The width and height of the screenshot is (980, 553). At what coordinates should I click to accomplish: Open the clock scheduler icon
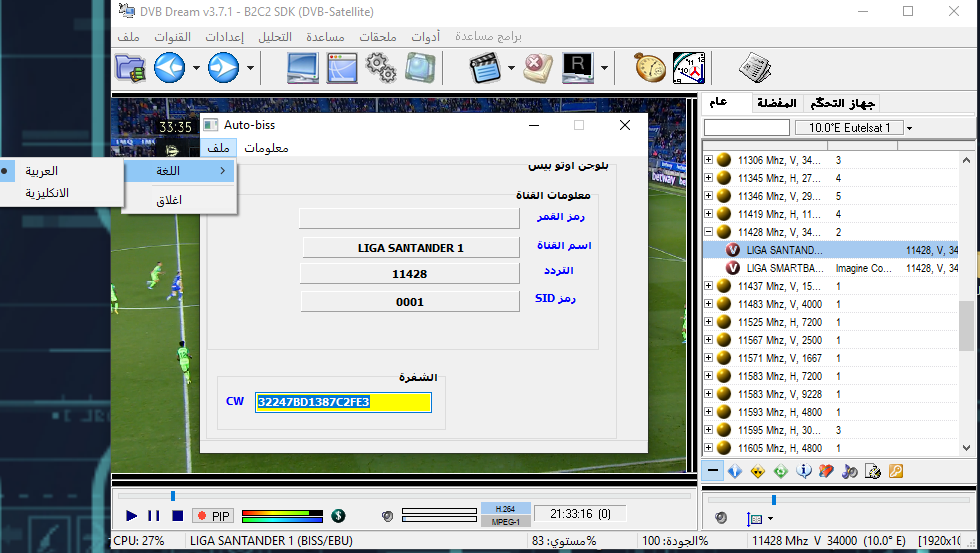pyautogui.click(x=689, y=67)
